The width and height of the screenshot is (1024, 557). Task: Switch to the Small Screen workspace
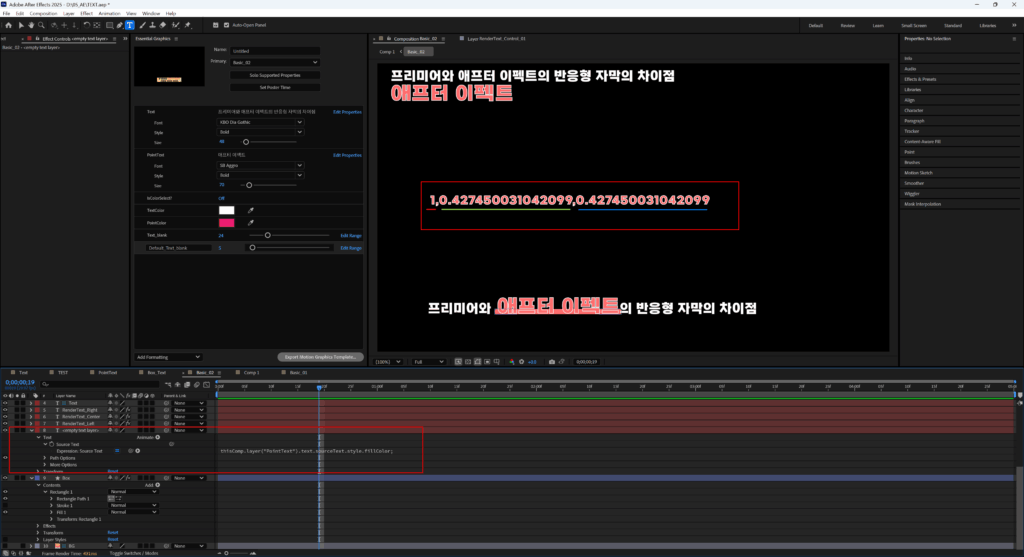coord(914,25)
